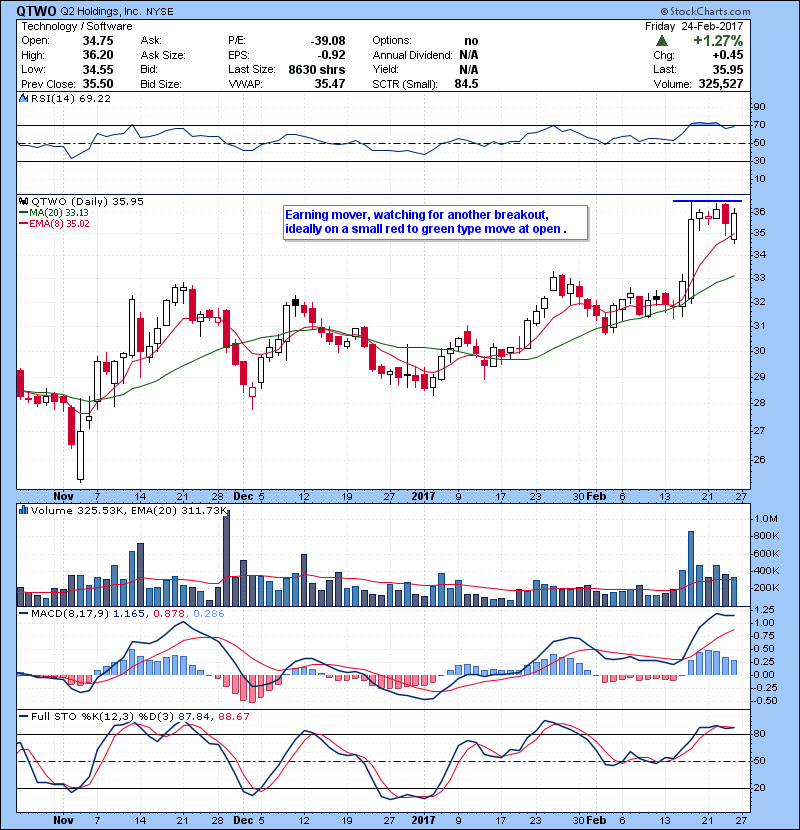Viewport: 800px width, 830px height.
Task: Click the High value 36.20
Action: (x=98, y=55)
